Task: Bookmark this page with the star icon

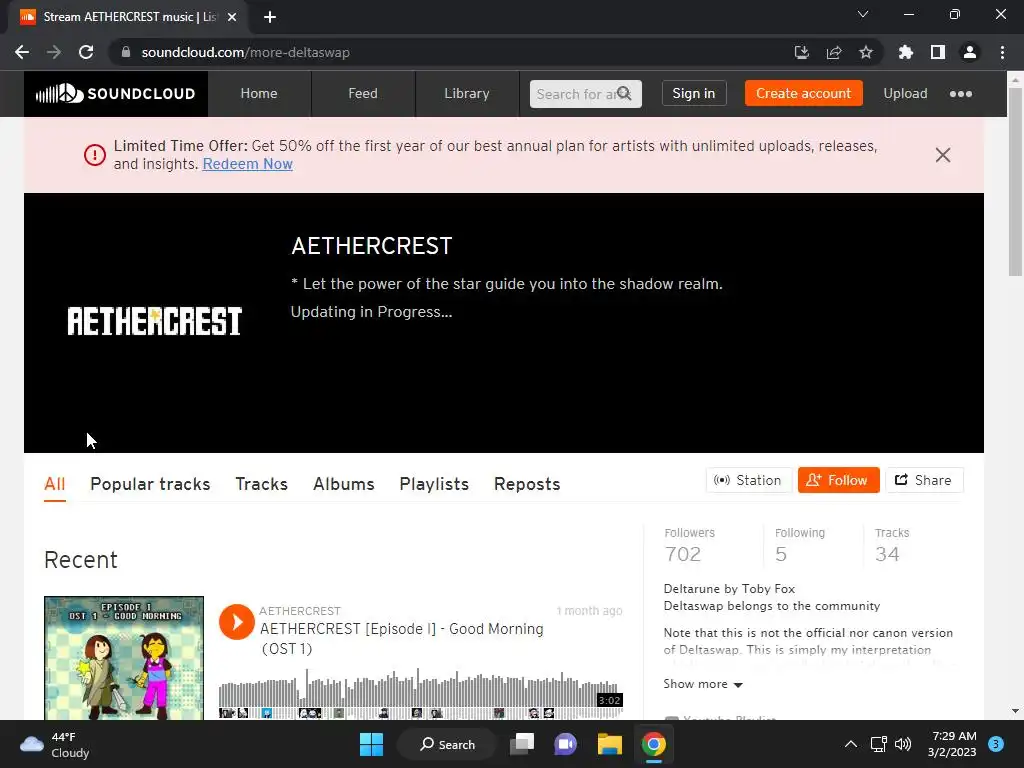Action: coord(866,52)
